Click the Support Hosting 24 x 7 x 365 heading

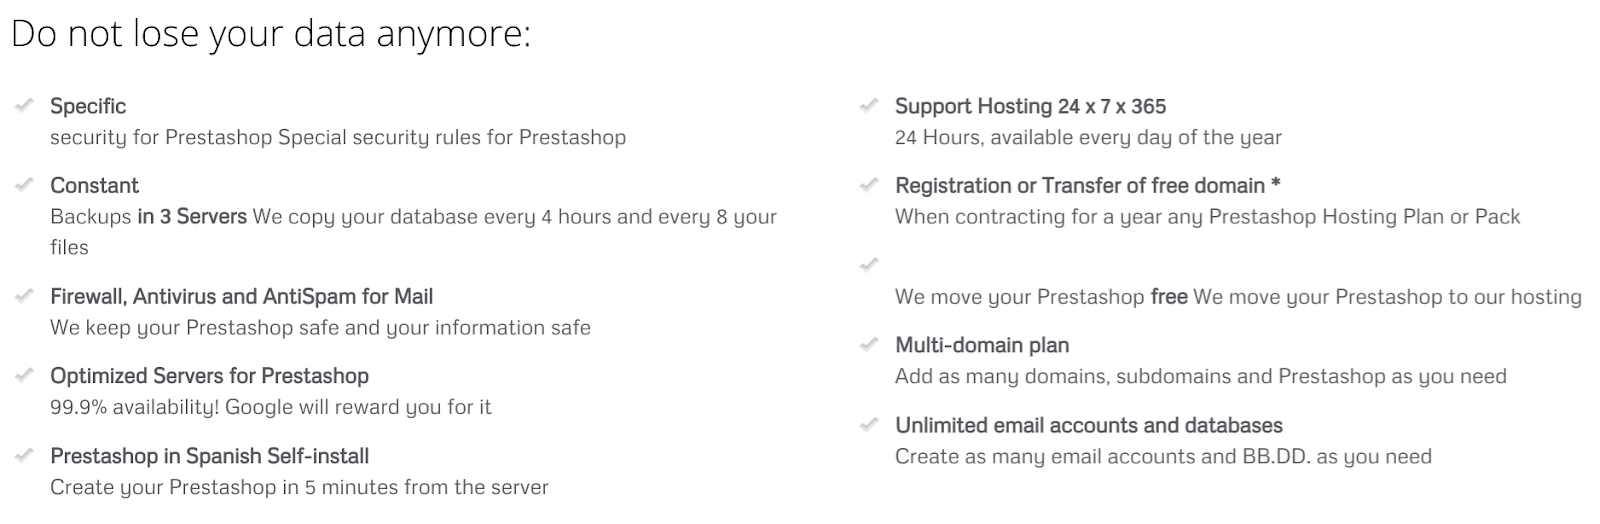pos(1030,106)
